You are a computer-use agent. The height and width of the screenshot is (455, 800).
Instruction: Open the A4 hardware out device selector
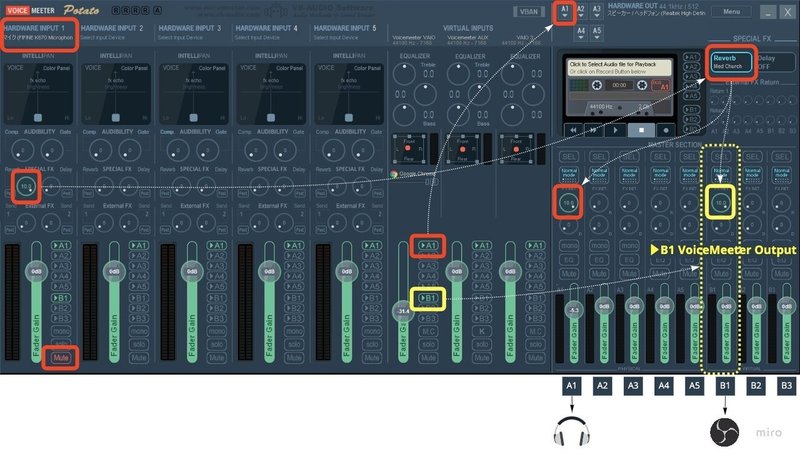581,33
